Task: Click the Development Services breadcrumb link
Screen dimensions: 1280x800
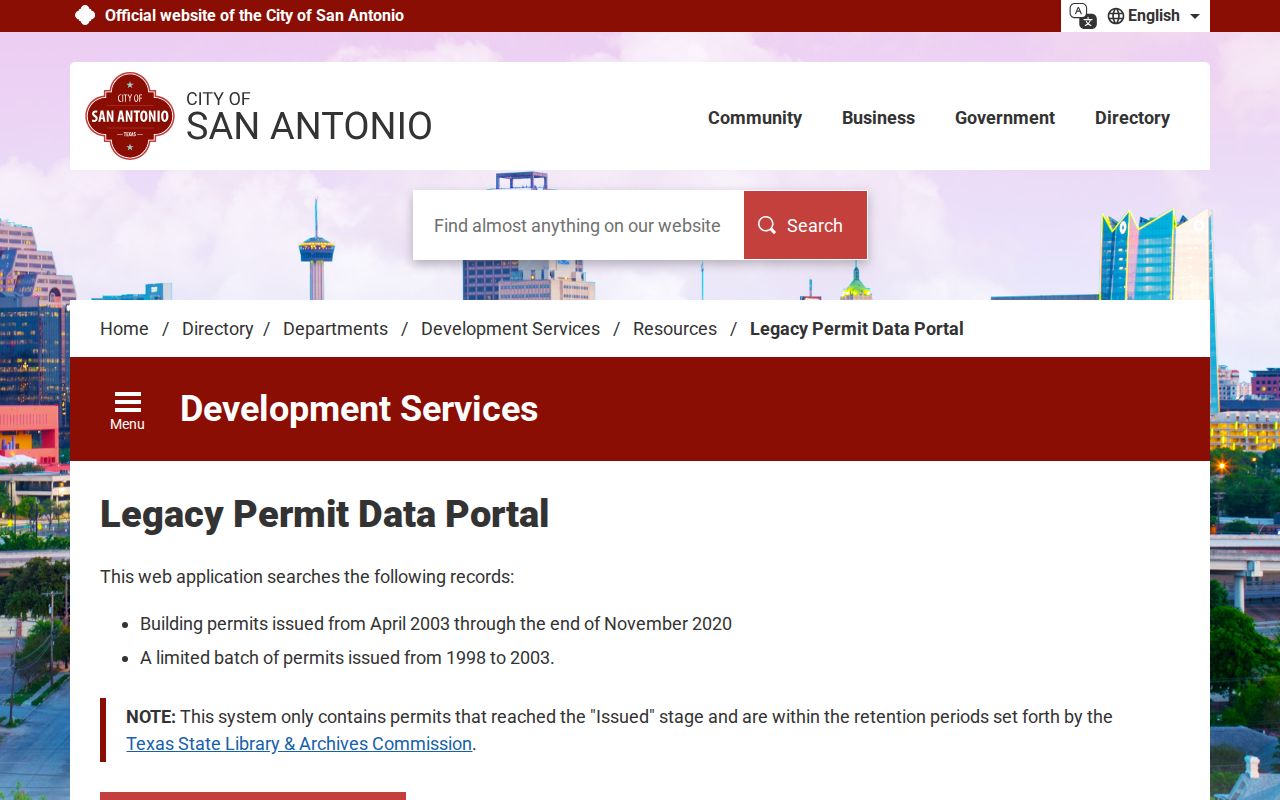Action: pyautogui.click(x=510, y=329)
